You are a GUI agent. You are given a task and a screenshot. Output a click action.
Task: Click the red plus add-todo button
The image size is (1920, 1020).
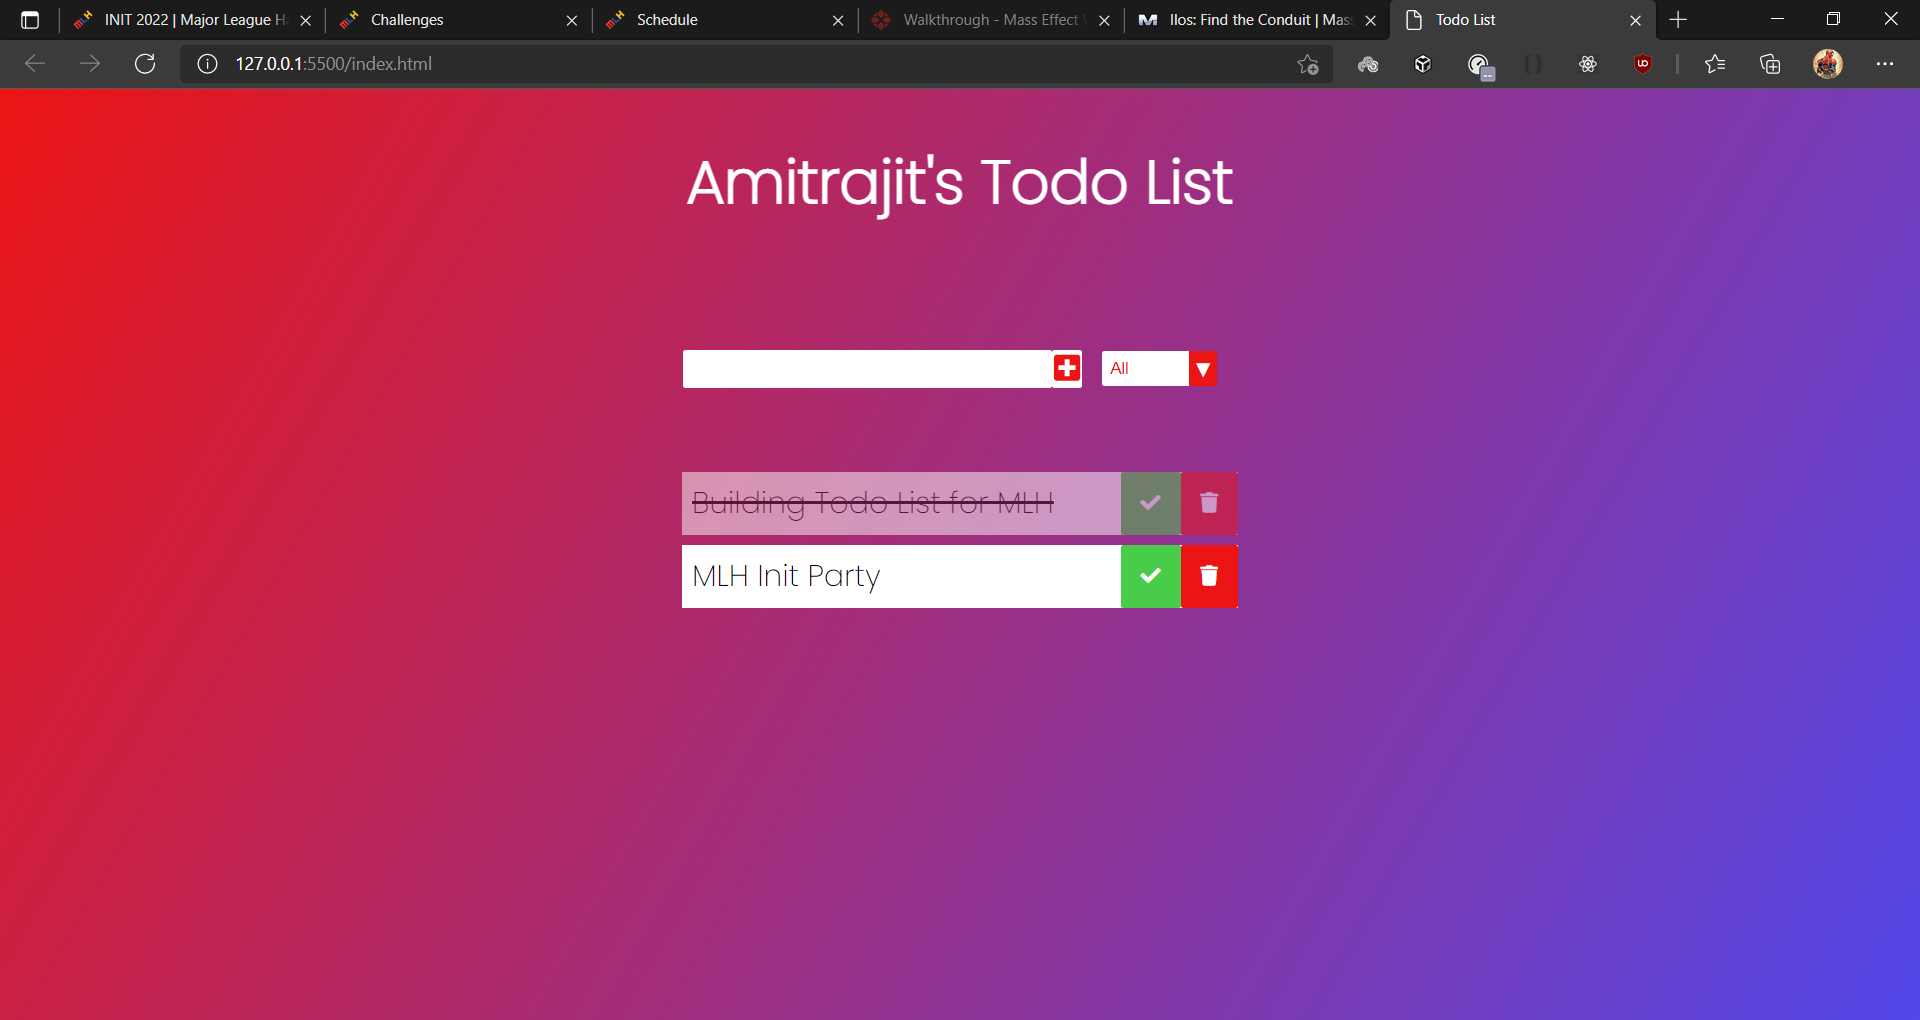pos(1067,368)
